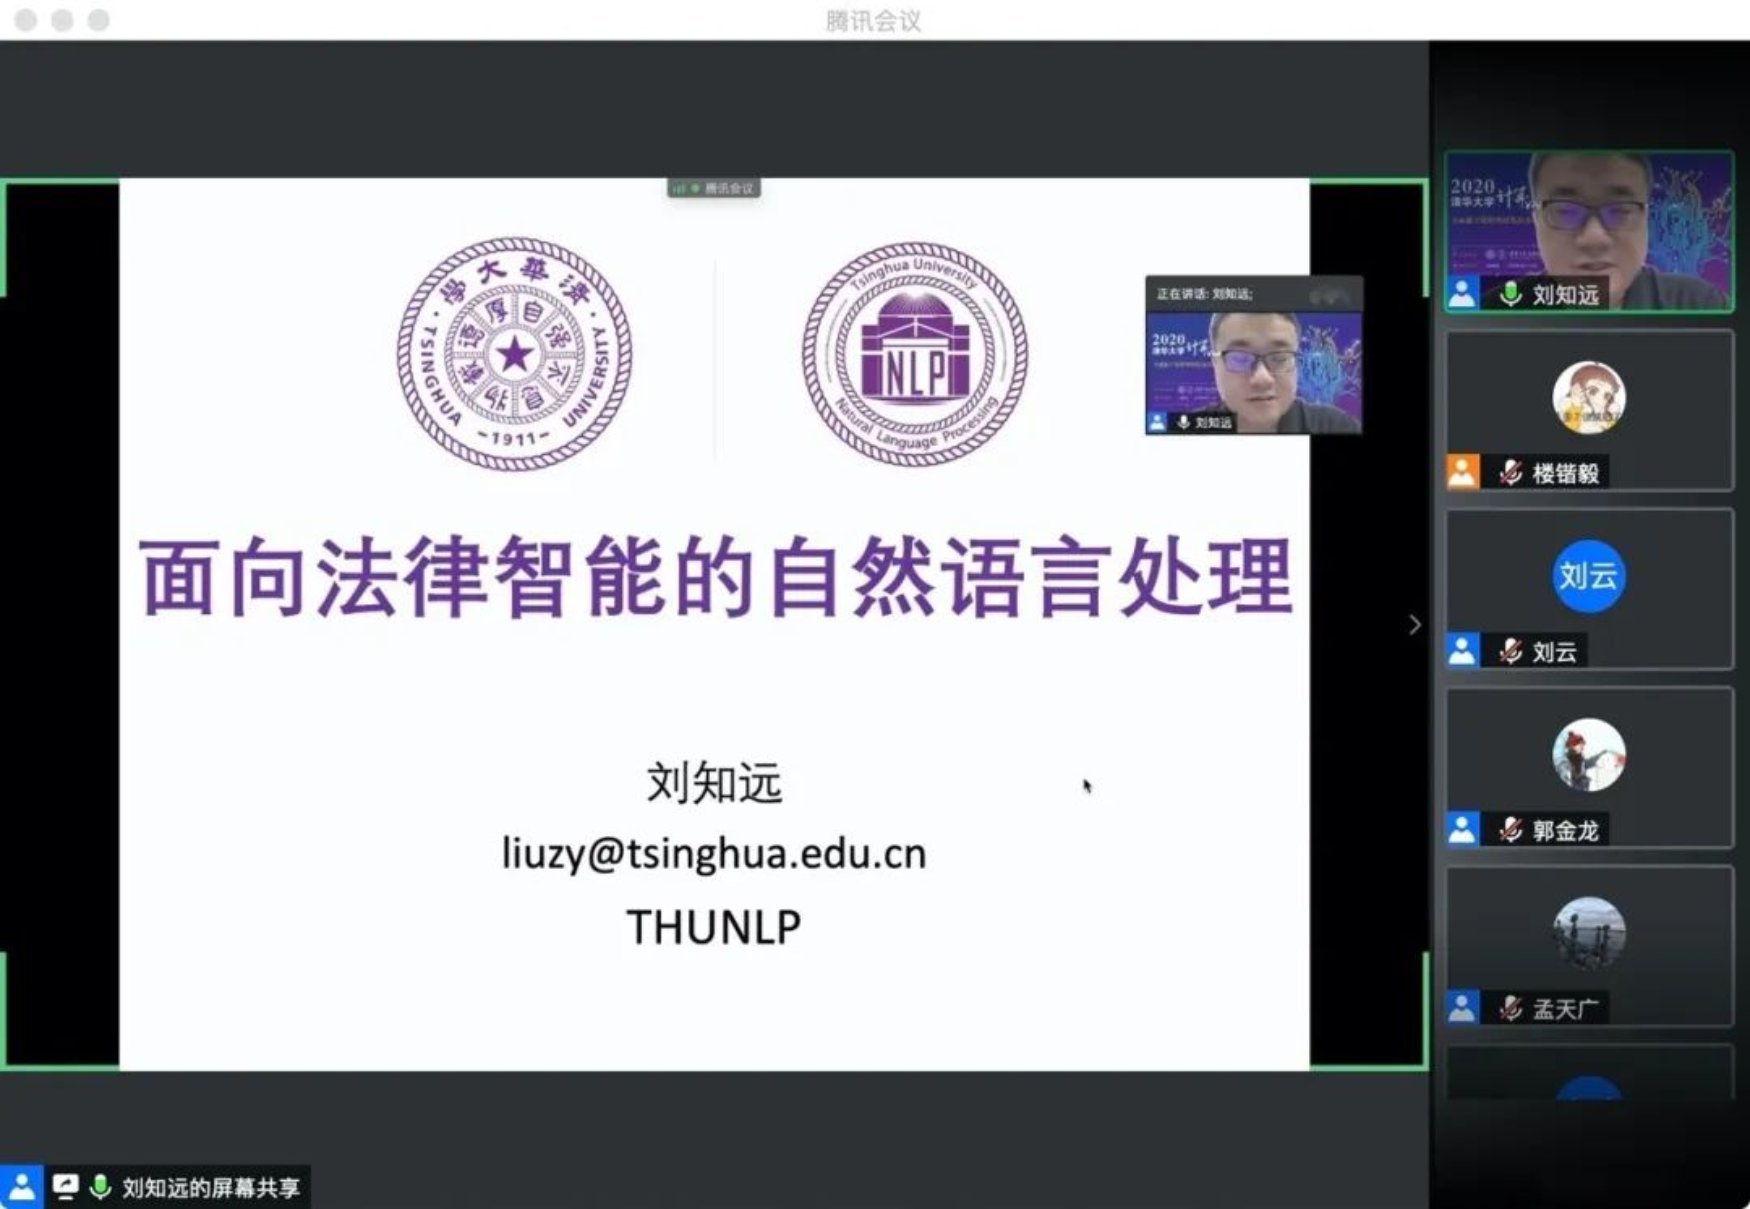Click slide title 面向法律智能的自然语言处理
Screen dimensions: 1750x1209
coord(716,577)
